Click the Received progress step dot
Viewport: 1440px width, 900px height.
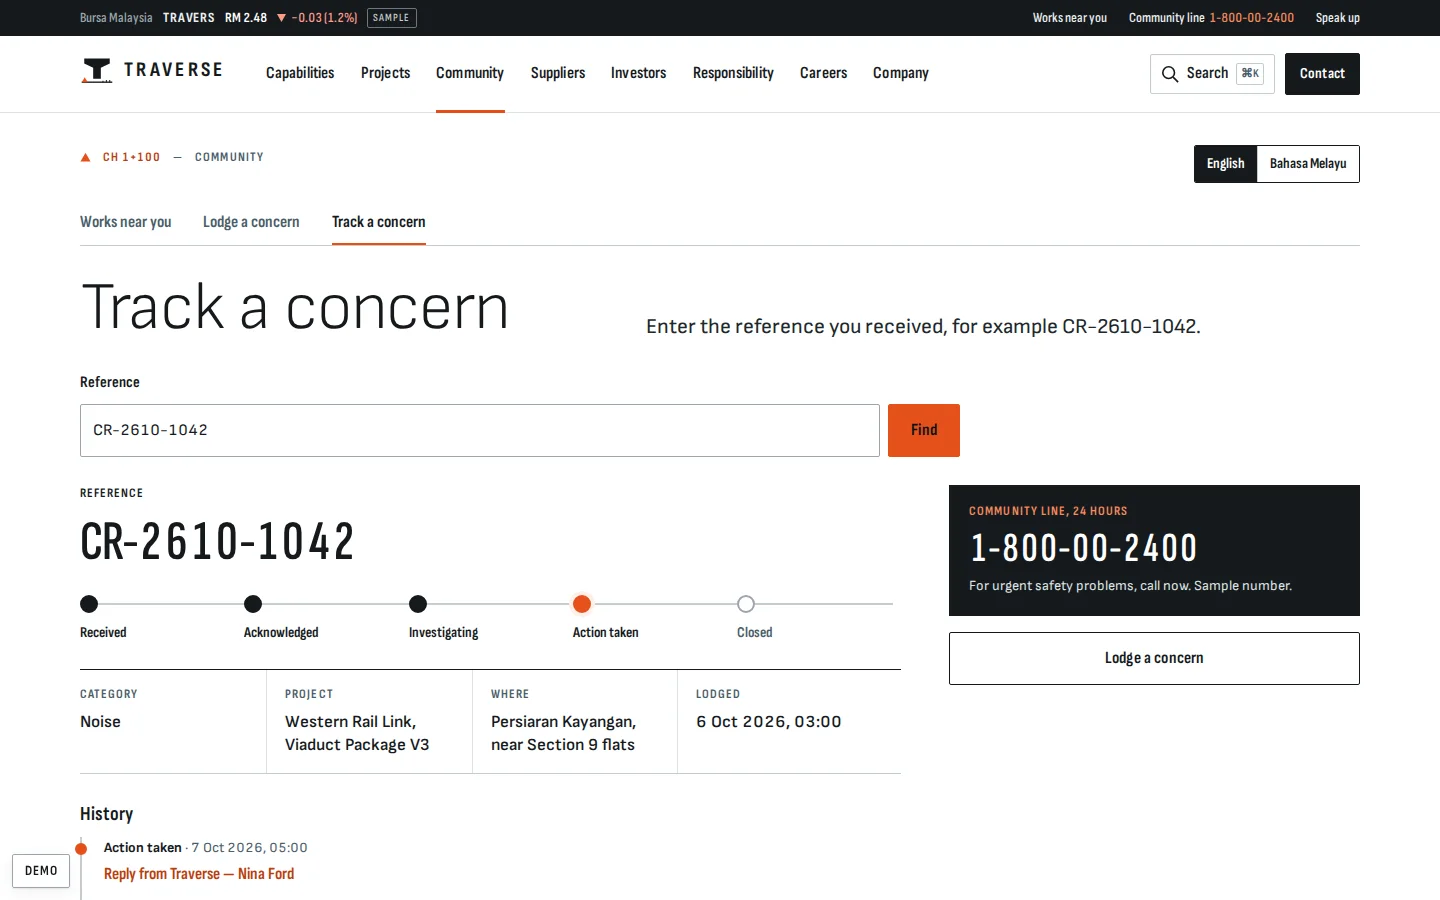pos(89,604)
